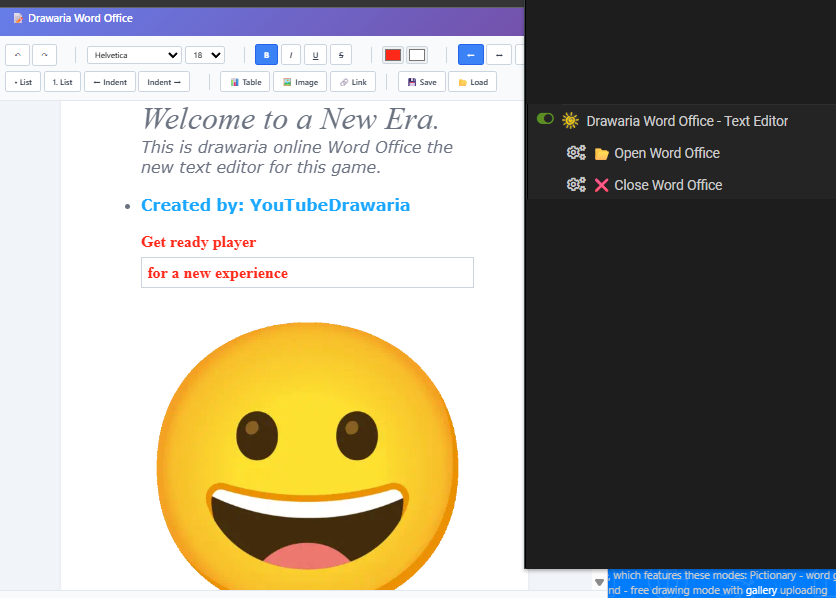Disable the Drawaria Word Office module toggle

(545, 119)
